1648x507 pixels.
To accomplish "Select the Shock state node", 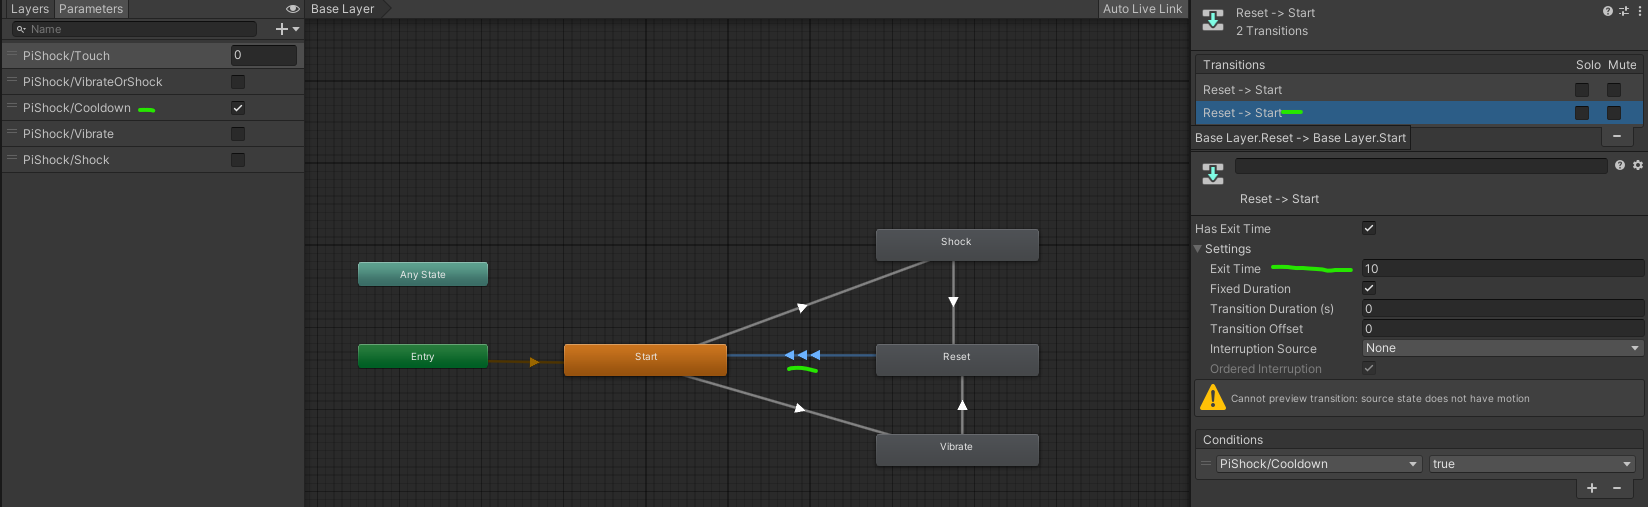I will click(957, 245).
